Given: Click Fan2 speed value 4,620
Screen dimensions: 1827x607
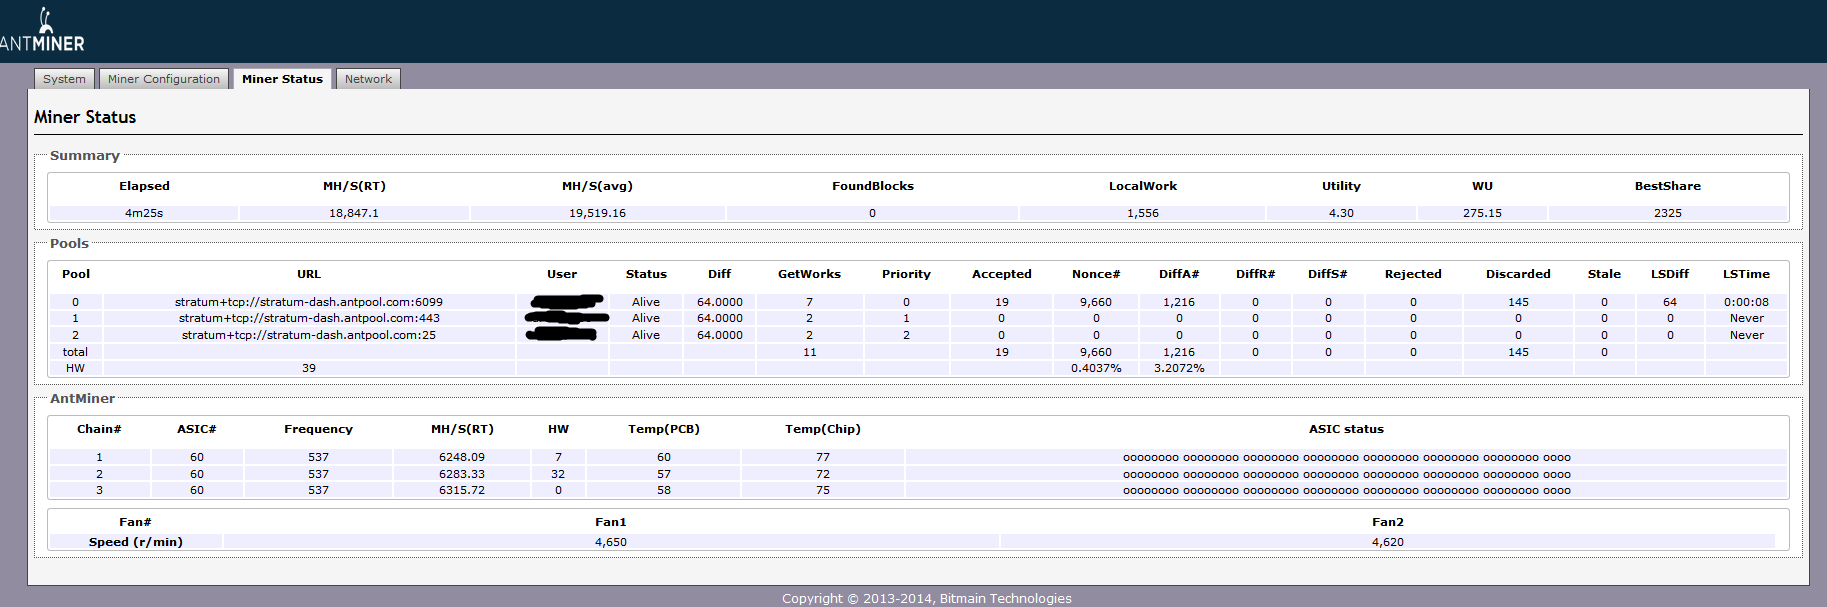Looking at the screenshot, I should click(x=1387, y=542).
